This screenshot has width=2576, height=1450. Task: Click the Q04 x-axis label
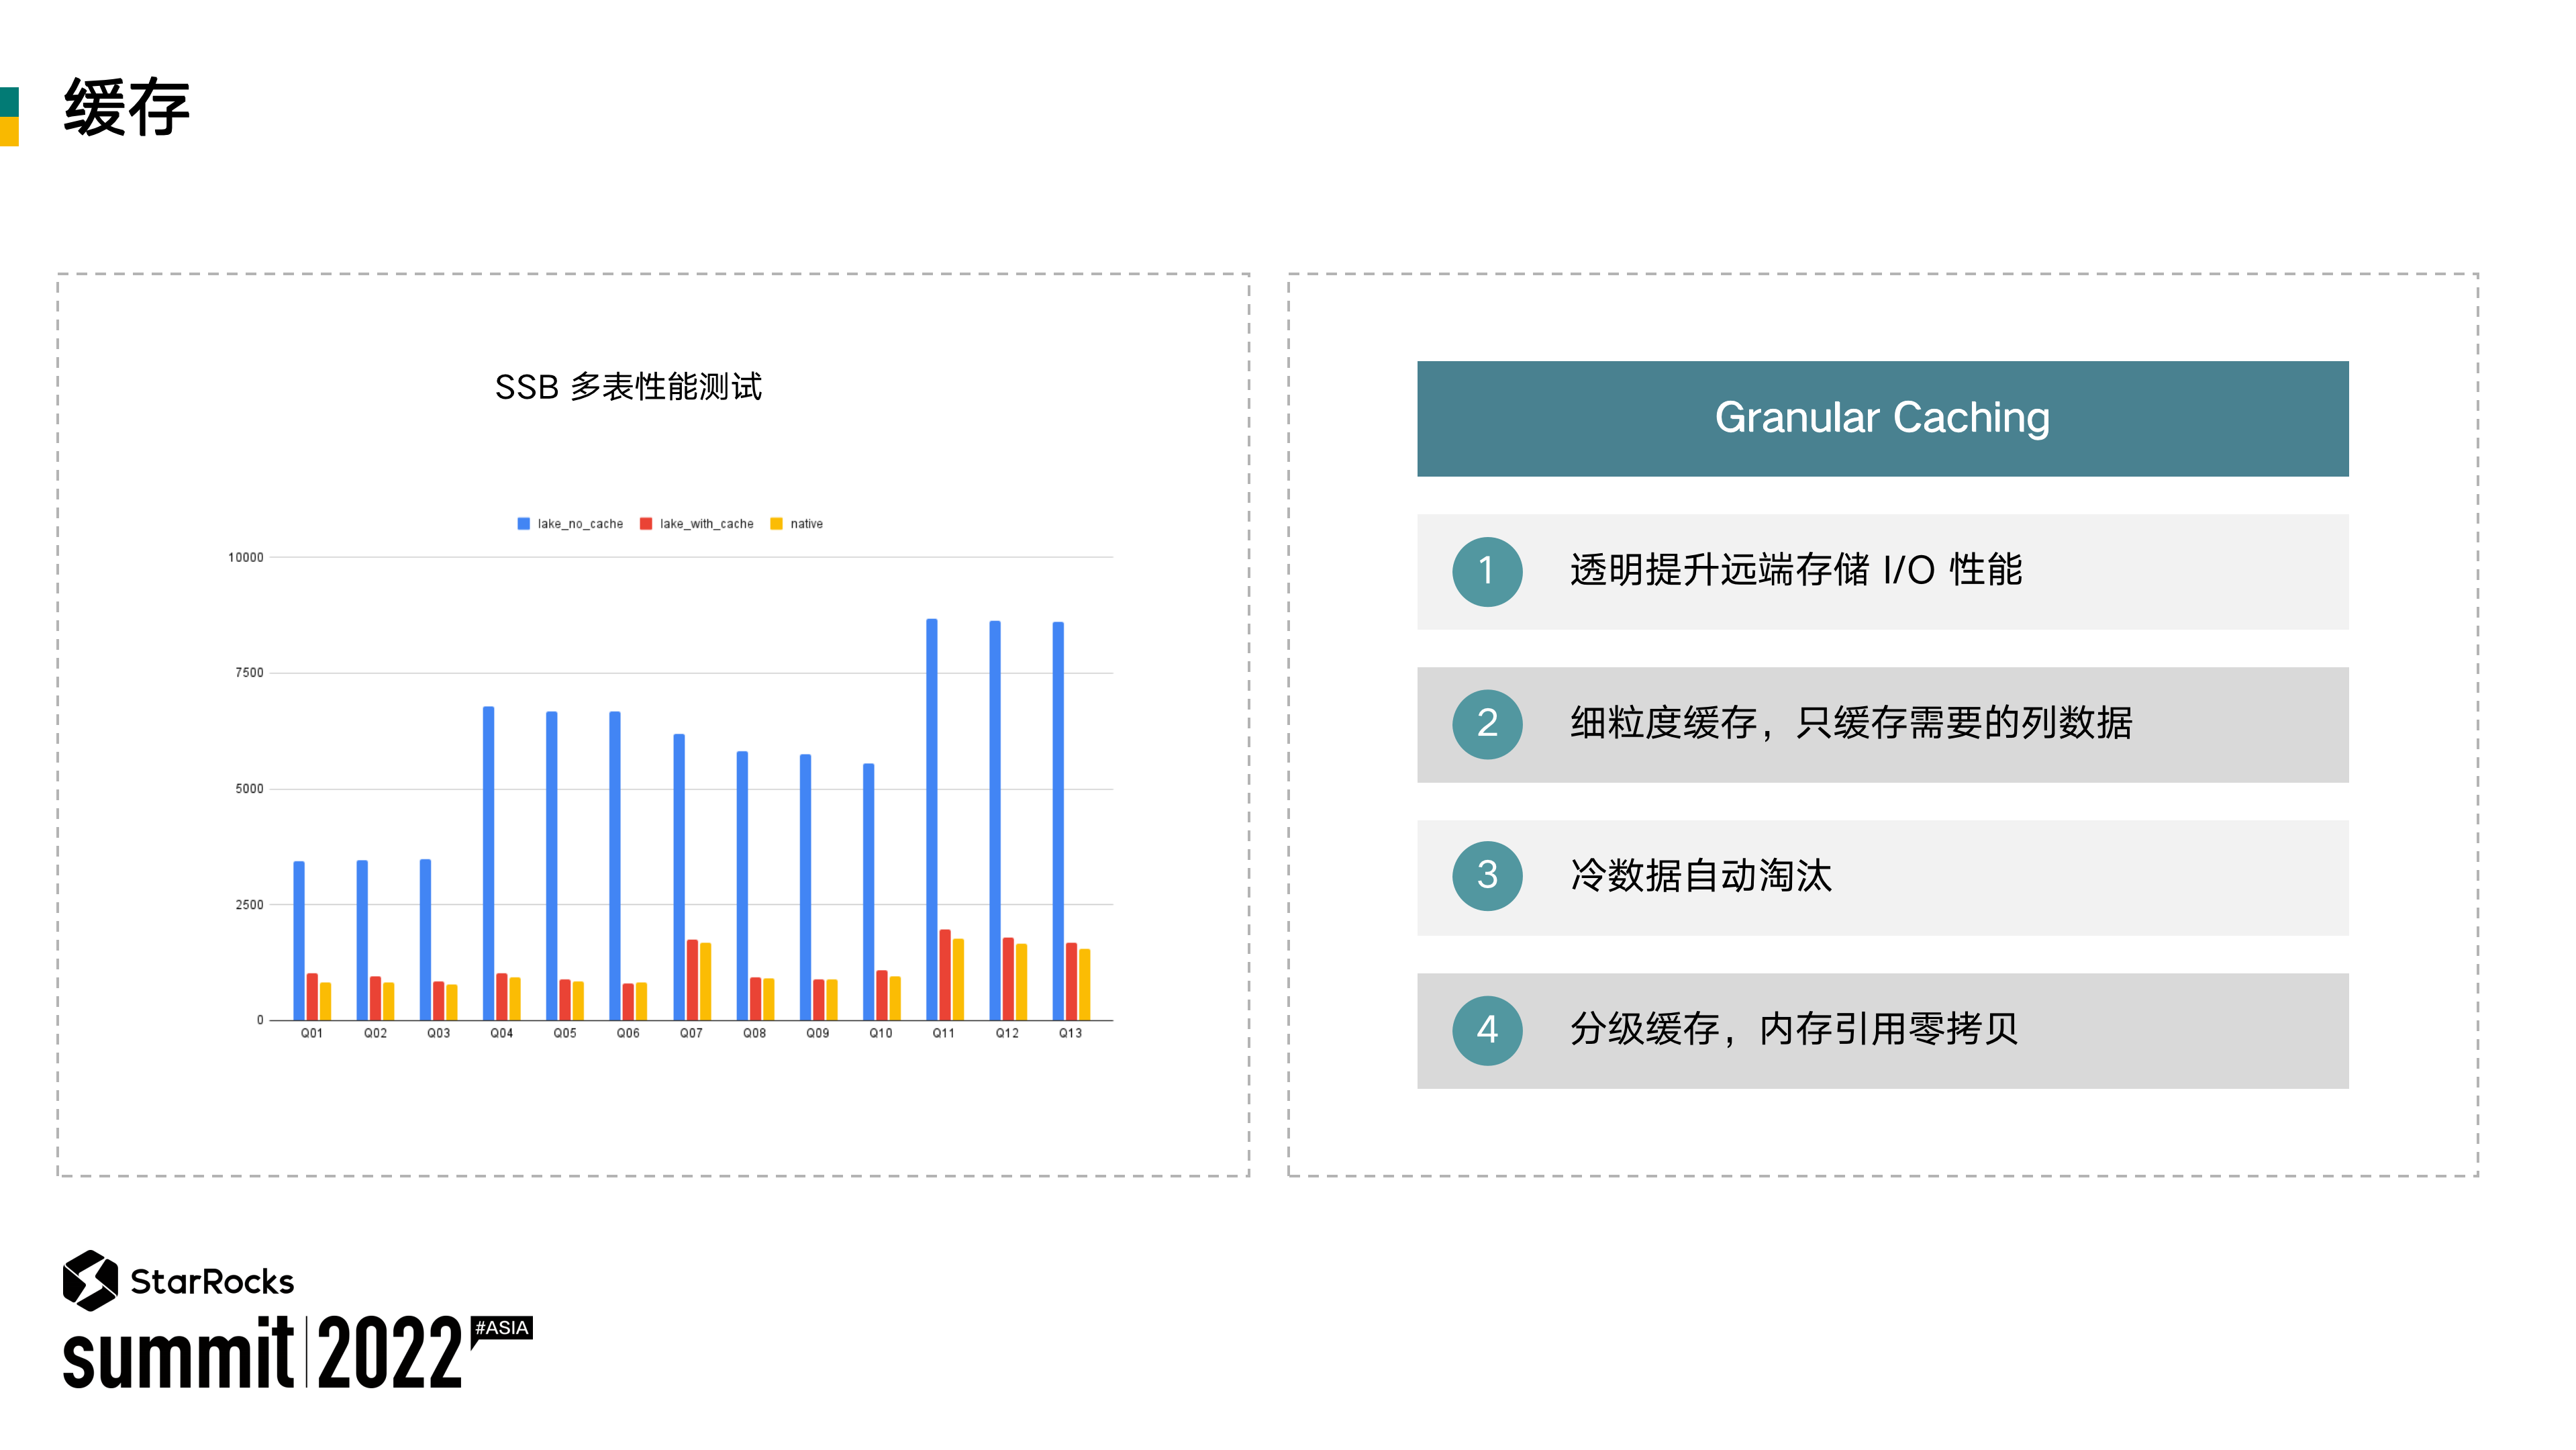501,1033
